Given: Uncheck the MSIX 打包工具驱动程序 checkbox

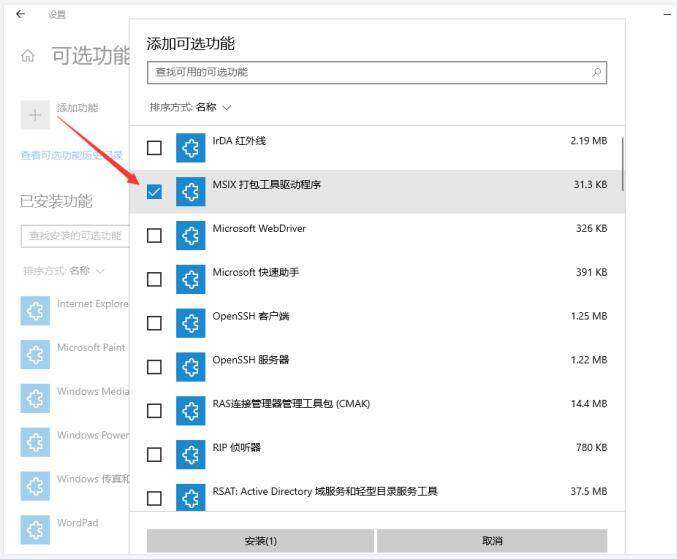Looking at the screenshot, I should (x=154, y=192).
